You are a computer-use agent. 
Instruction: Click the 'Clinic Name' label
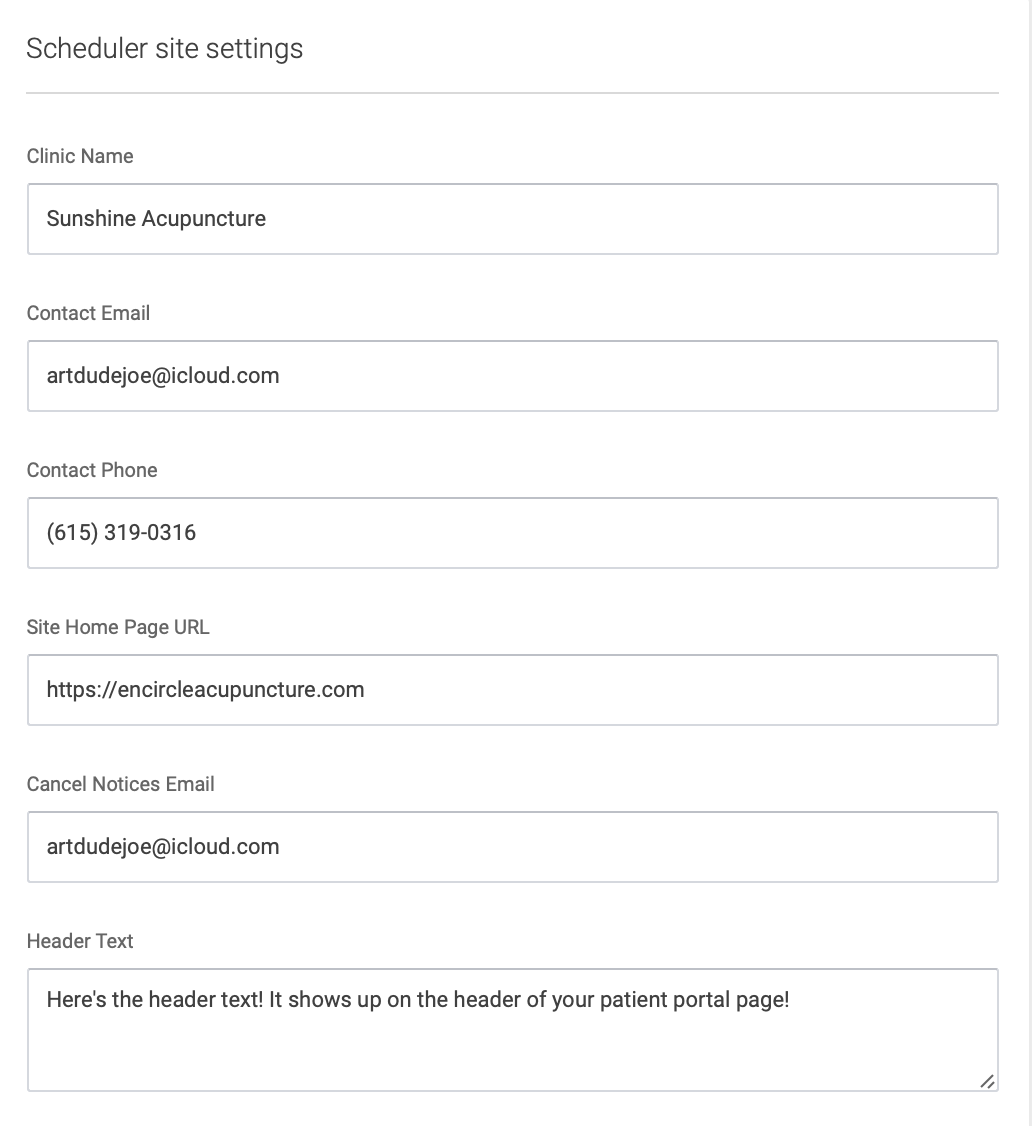80,156
